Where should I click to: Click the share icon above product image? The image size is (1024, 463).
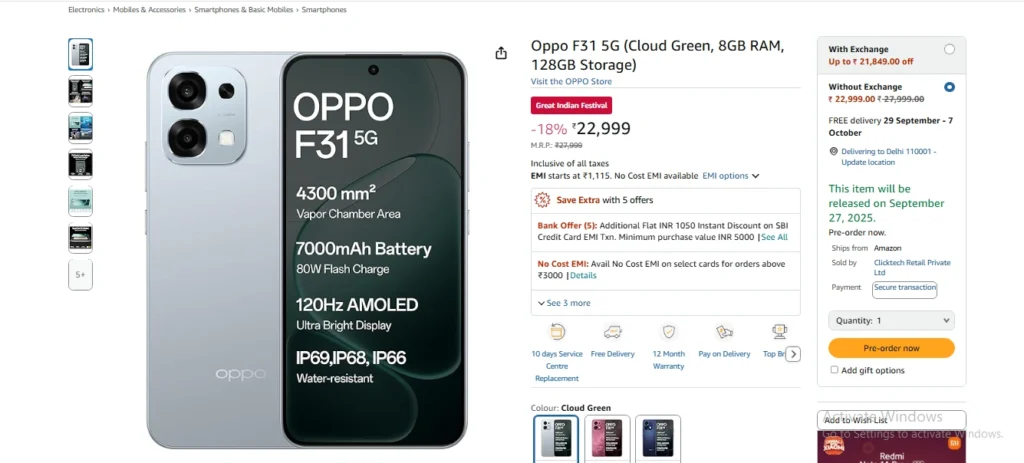coord(501,53)
